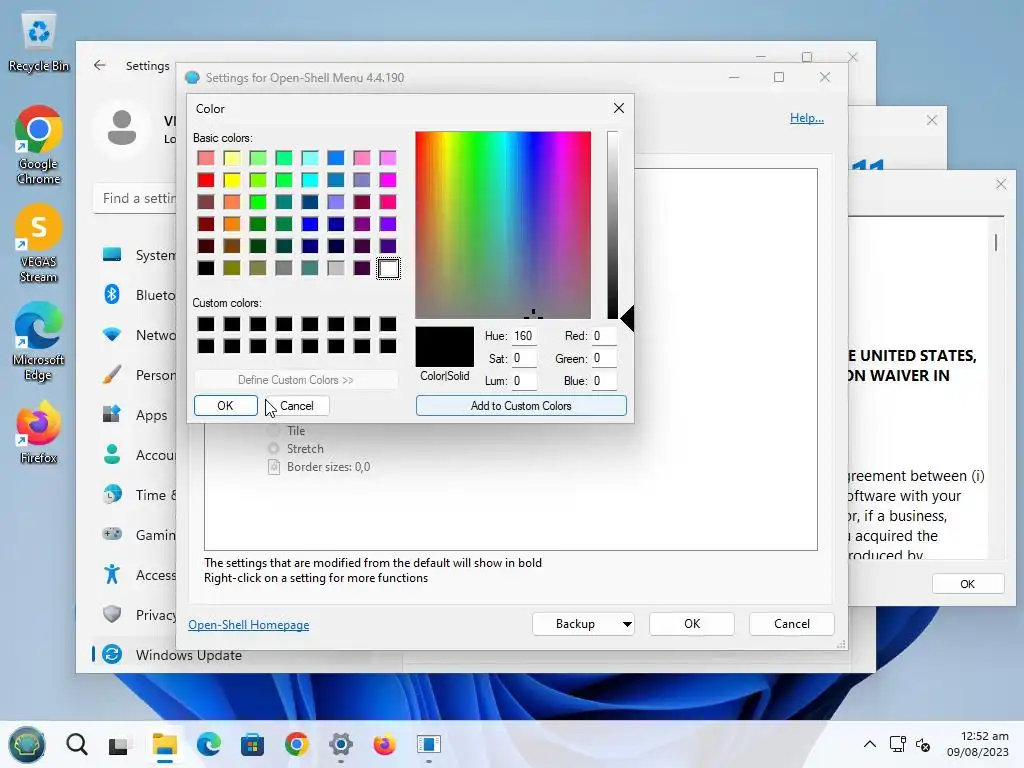The height and width of the screenshot is (768, 1024).
Task: Pick the white basic color swatch
Action: pos(388,268)
